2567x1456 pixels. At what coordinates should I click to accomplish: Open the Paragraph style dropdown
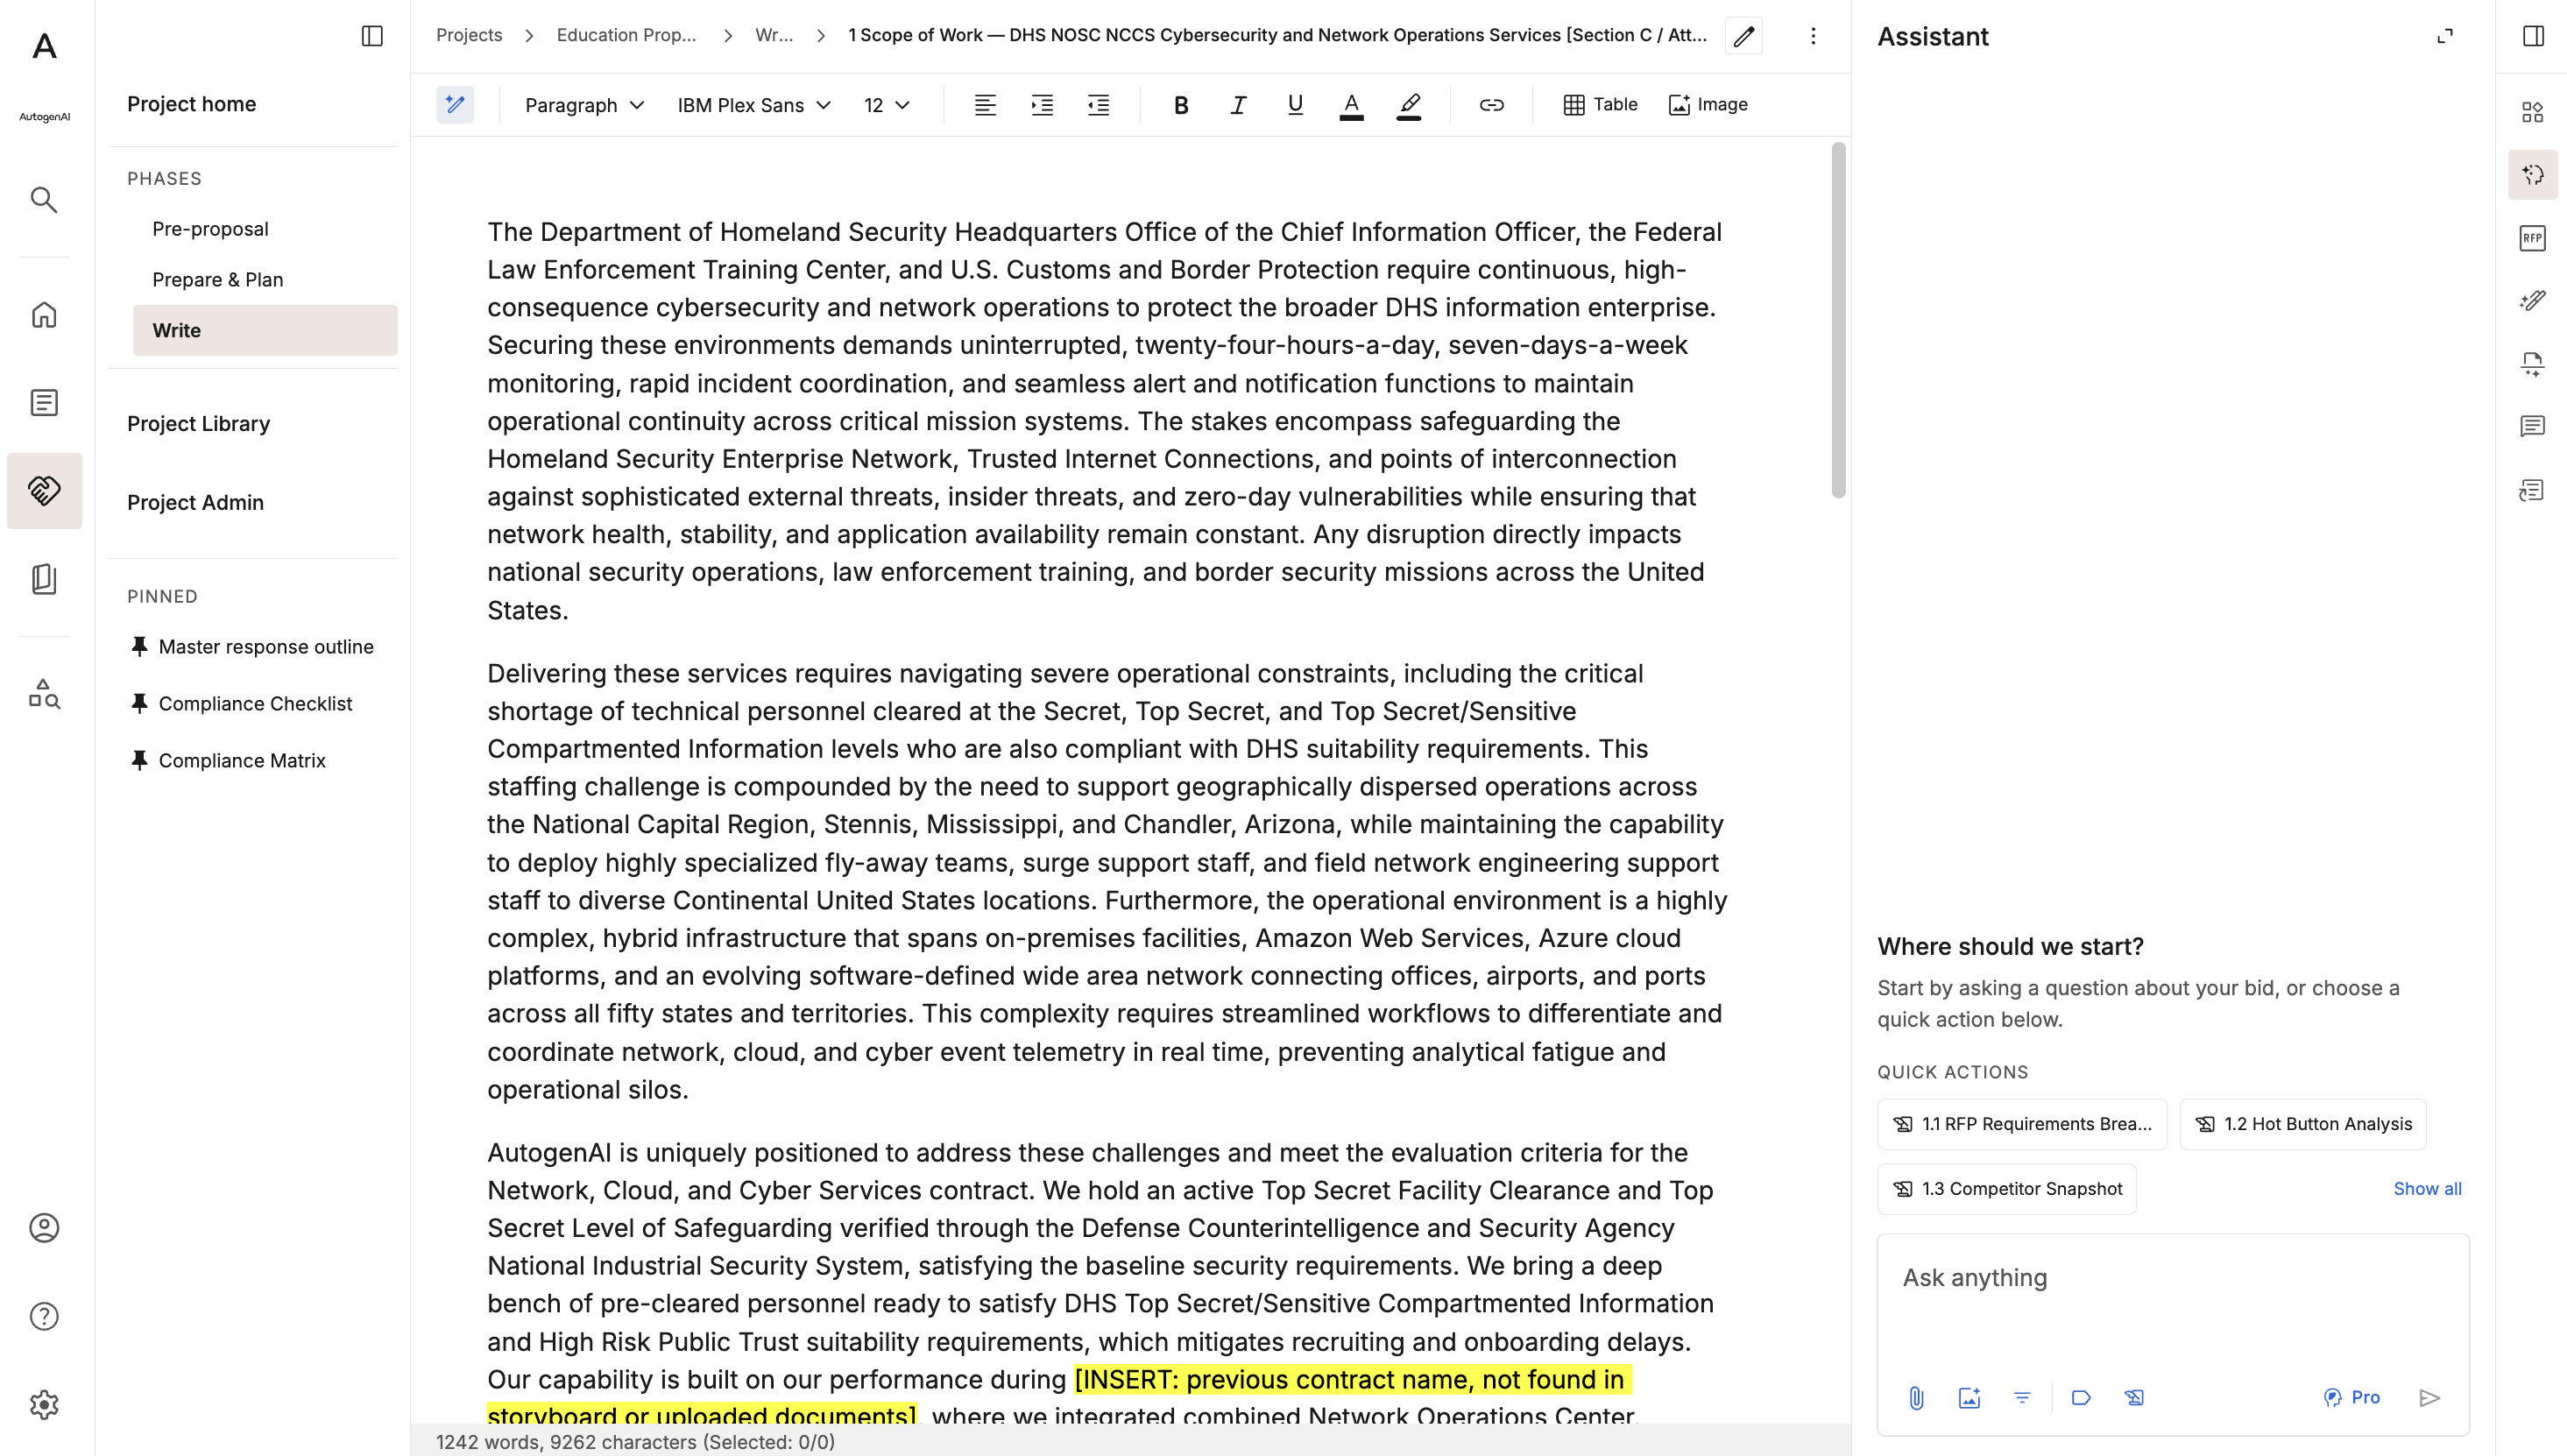(x=584, y=105)
